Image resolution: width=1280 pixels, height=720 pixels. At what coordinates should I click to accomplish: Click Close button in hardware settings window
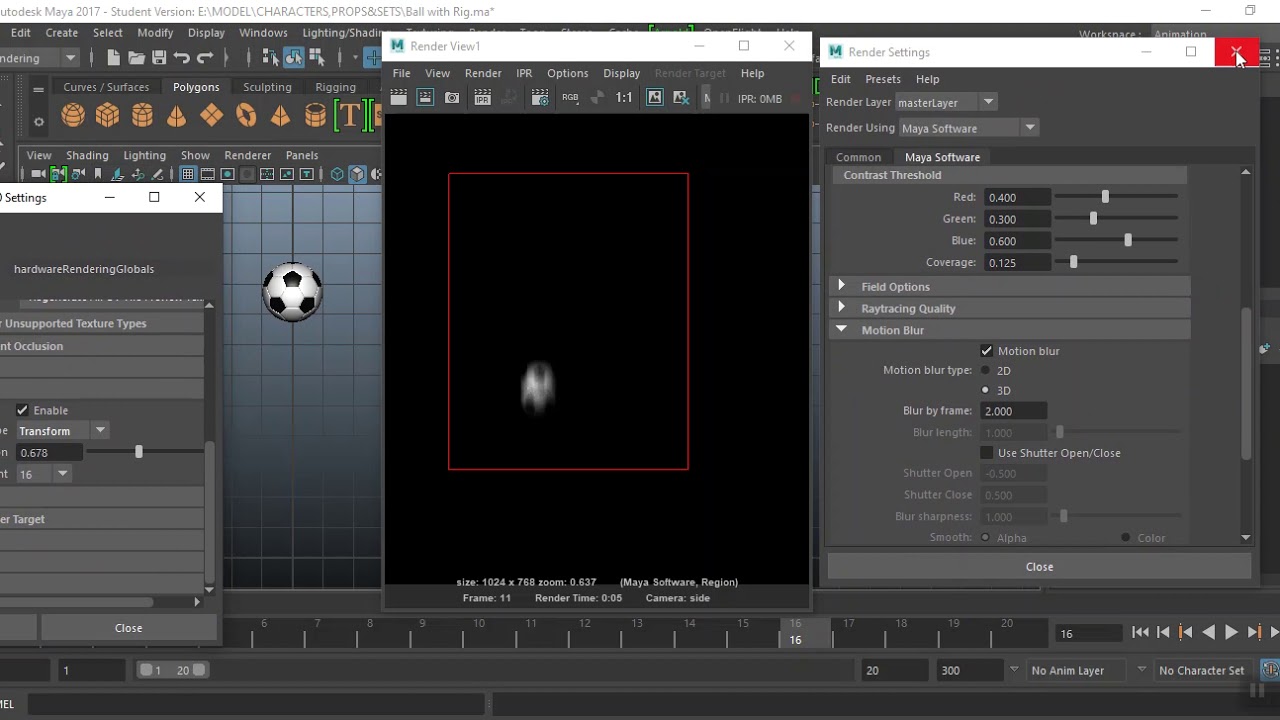128,628
